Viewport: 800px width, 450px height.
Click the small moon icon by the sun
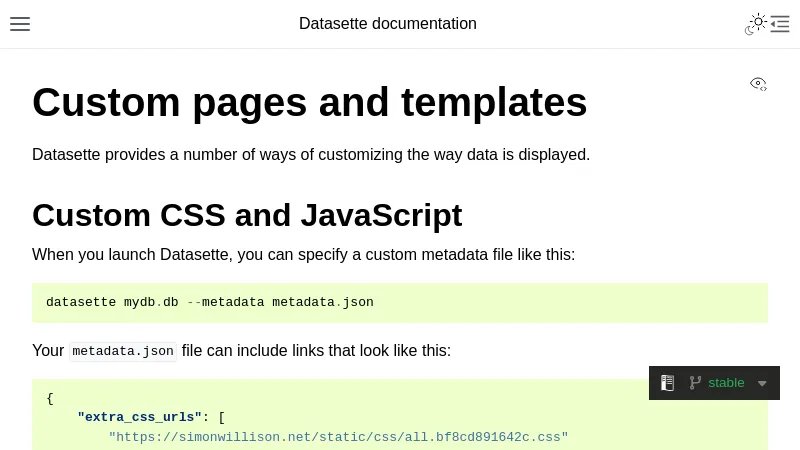(x=749, y=30)
